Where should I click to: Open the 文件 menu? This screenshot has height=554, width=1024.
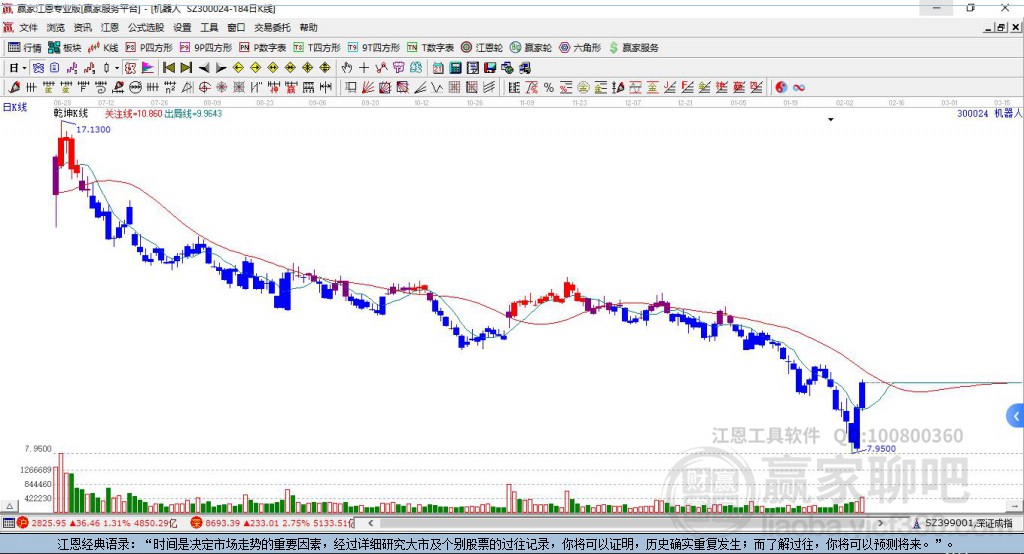(x=28, y=27)
